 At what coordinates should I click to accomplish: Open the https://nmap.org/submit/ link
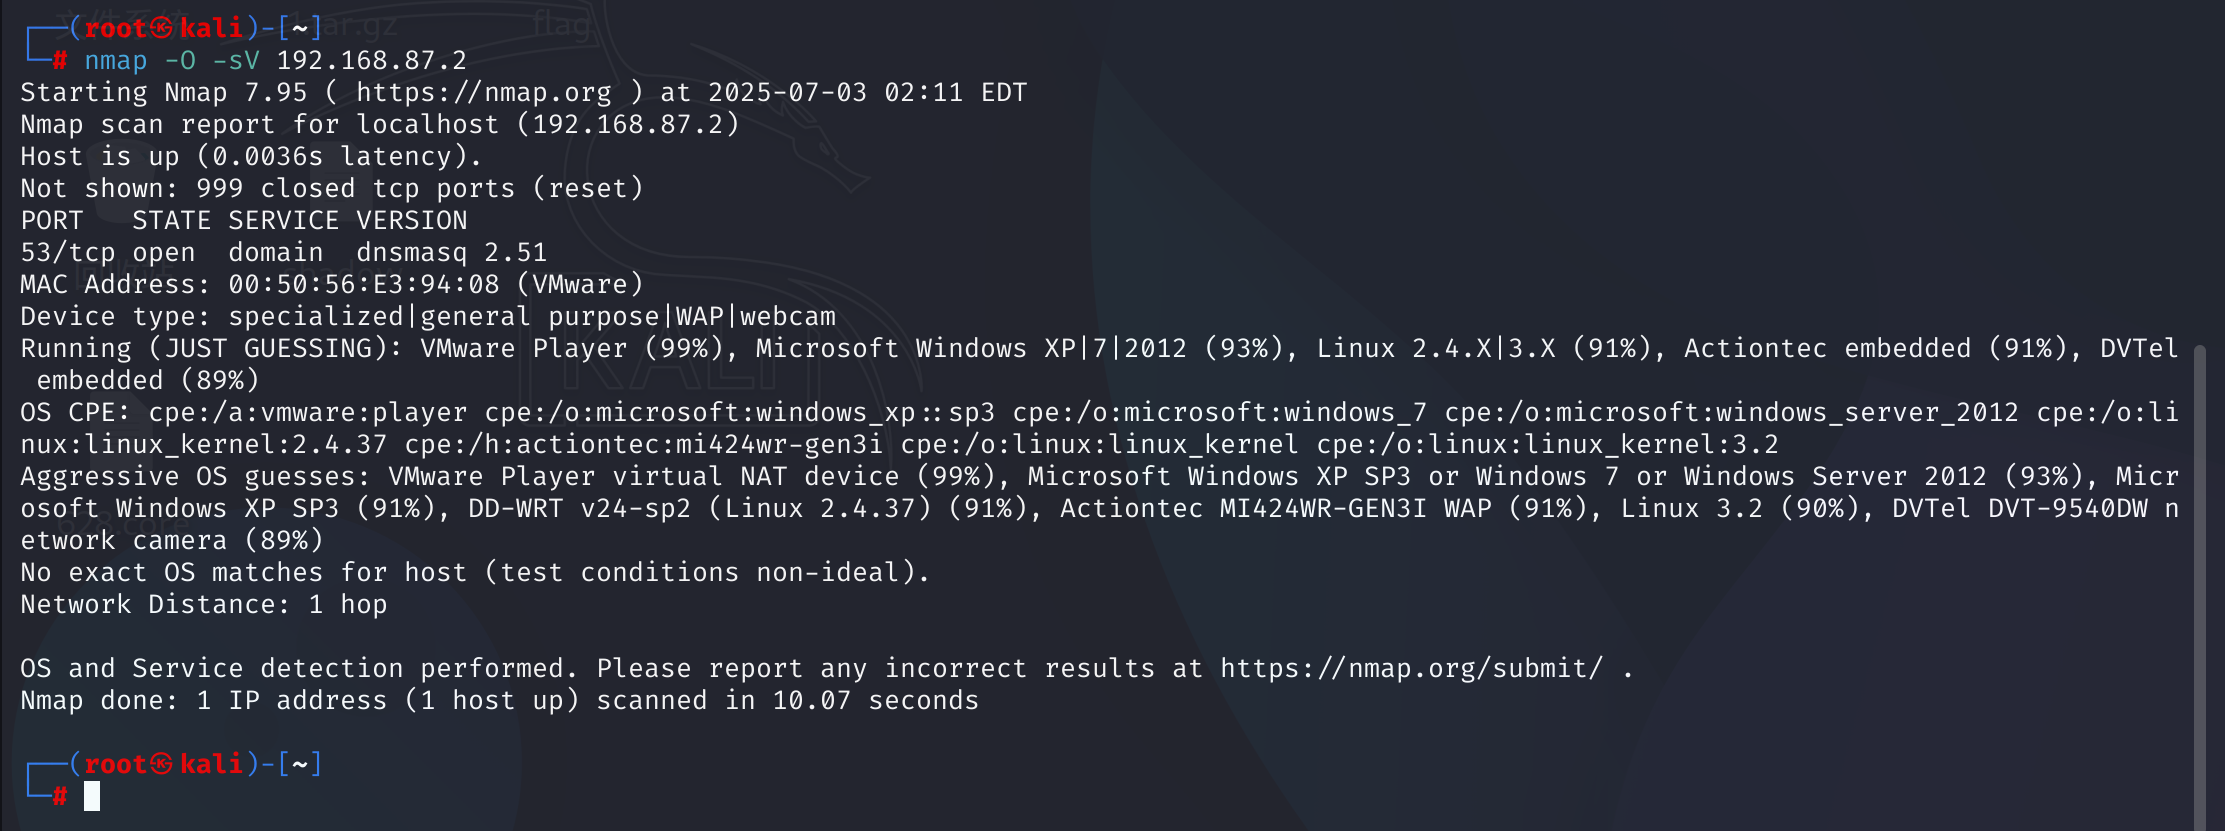click(1411, 668)
